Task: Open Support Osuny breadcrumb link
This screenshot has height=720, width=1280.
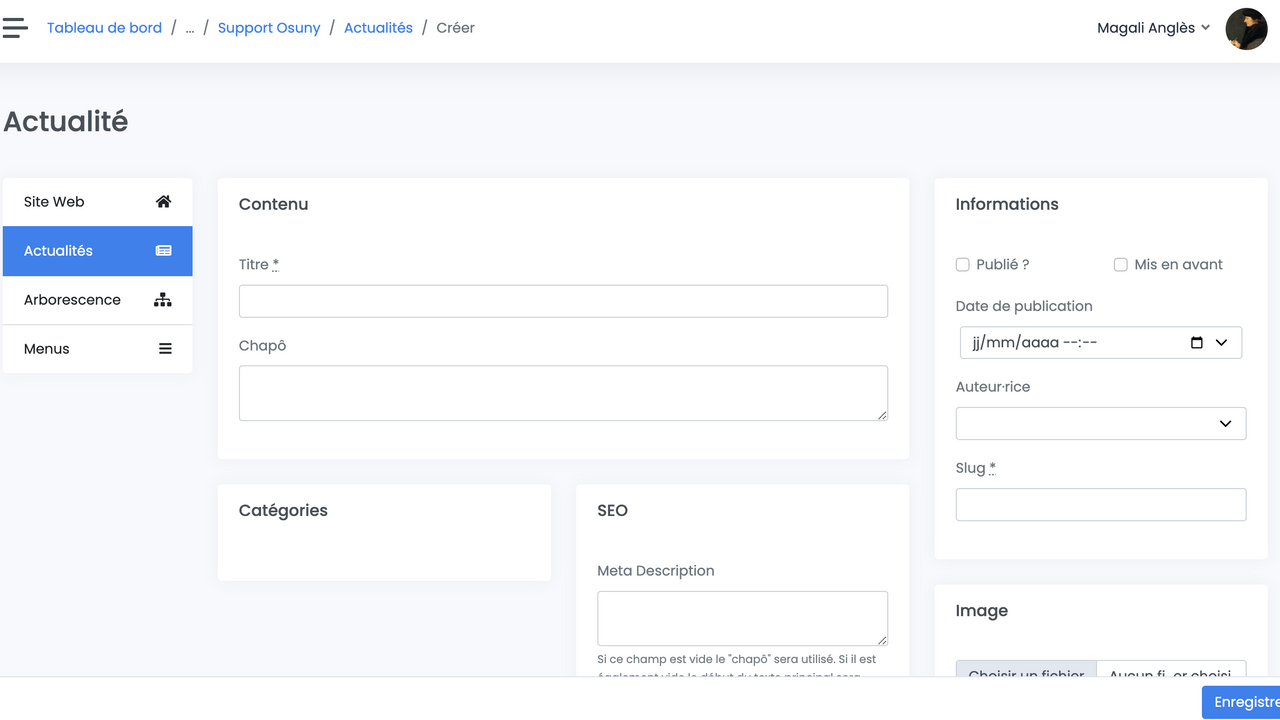Action: 269,28
